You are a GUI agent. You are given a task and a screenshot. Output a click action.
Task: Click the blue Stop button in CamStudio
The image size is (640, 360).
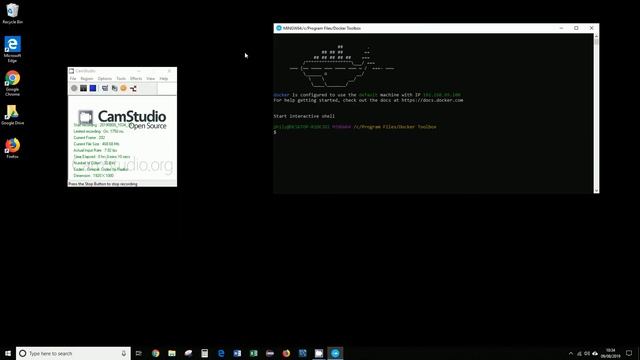point(93,88)
